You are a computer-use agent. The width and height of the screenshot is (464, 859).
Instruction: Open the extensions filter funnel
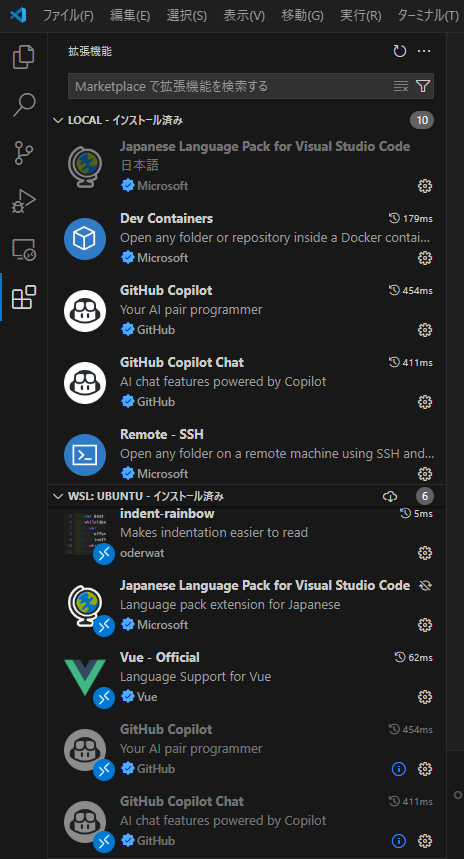click(422, 86)
